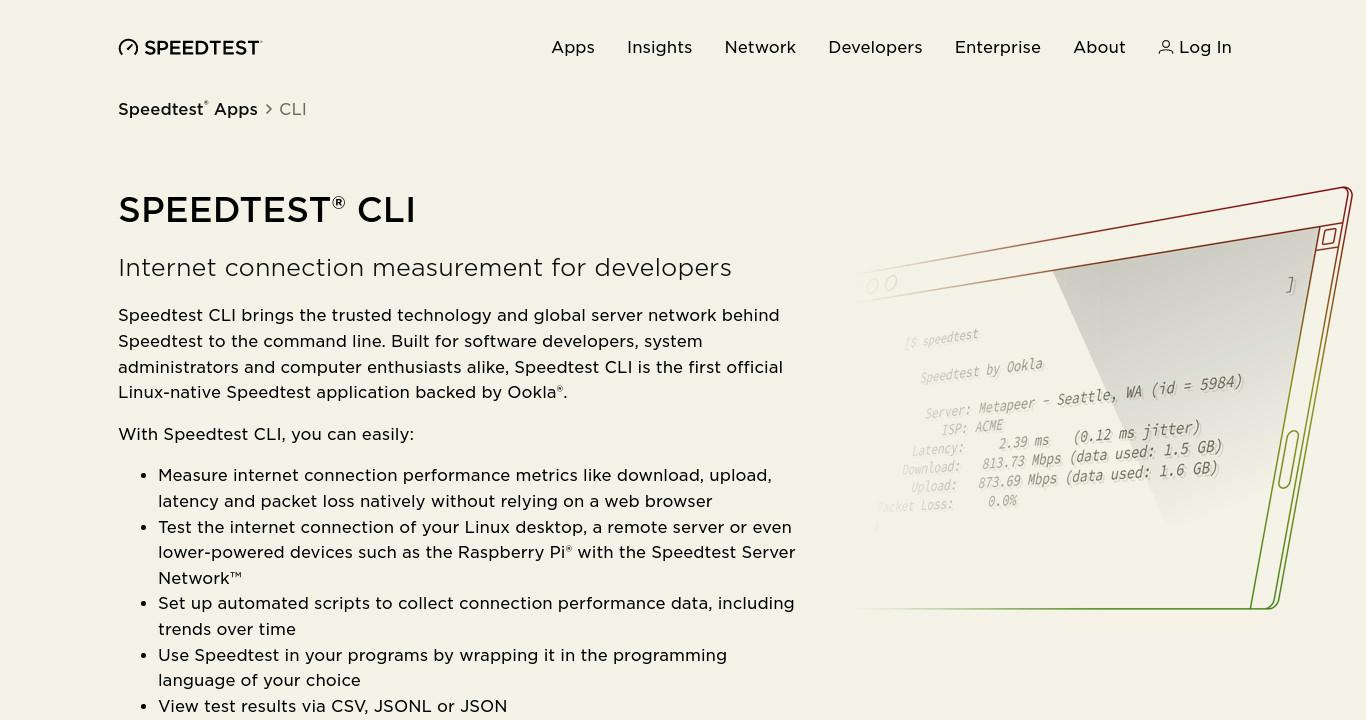The height and width of the screenshot is (720, 1366).
Task: Click the bullet starting 'Test the internet connection'
Action: [477, 552]
